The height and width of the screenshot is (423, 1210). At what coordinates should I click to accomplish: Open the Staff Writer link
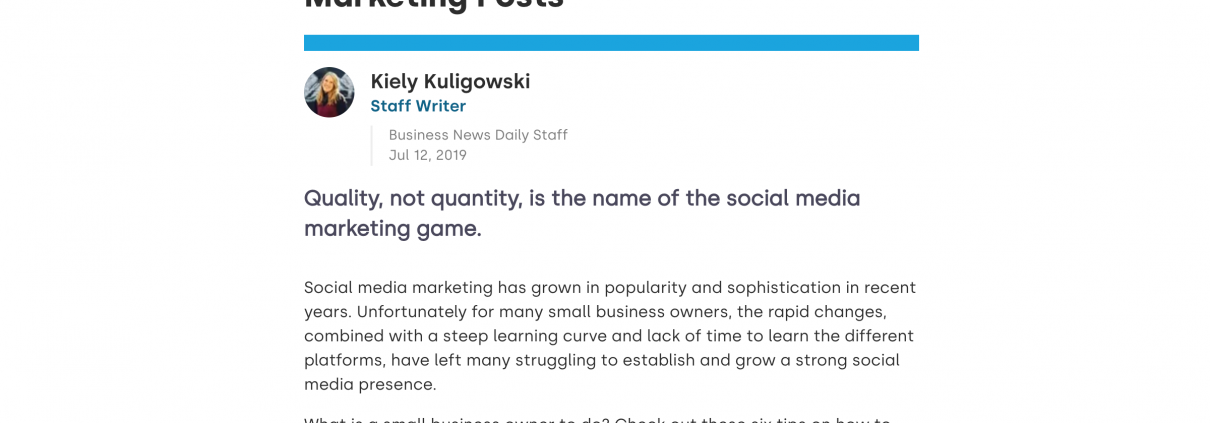[x=418, y=106]
